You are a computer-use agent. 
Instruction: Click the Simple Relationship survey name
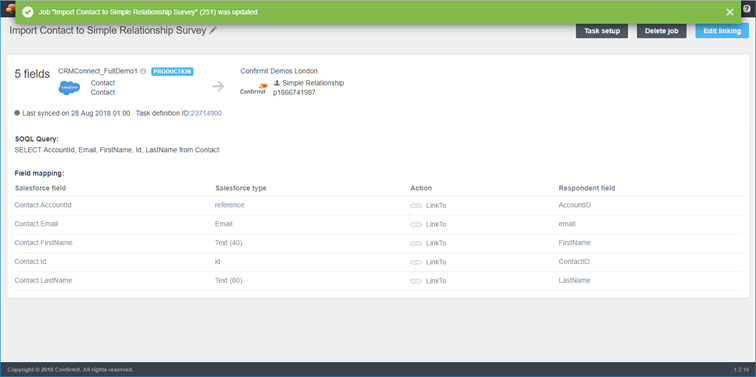coord(313,83)
